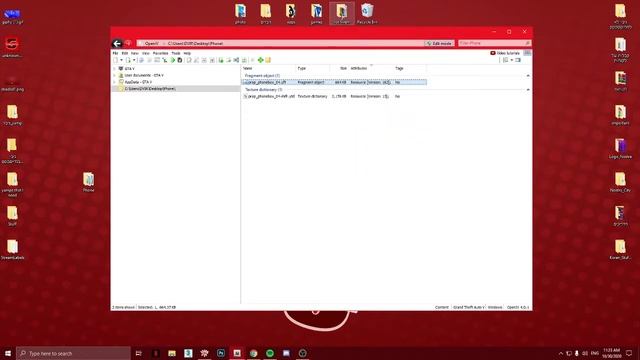Viewport: 640px width, 360px height.
Task: Open the Video tutorials link
Action: (x=505, y=53)
